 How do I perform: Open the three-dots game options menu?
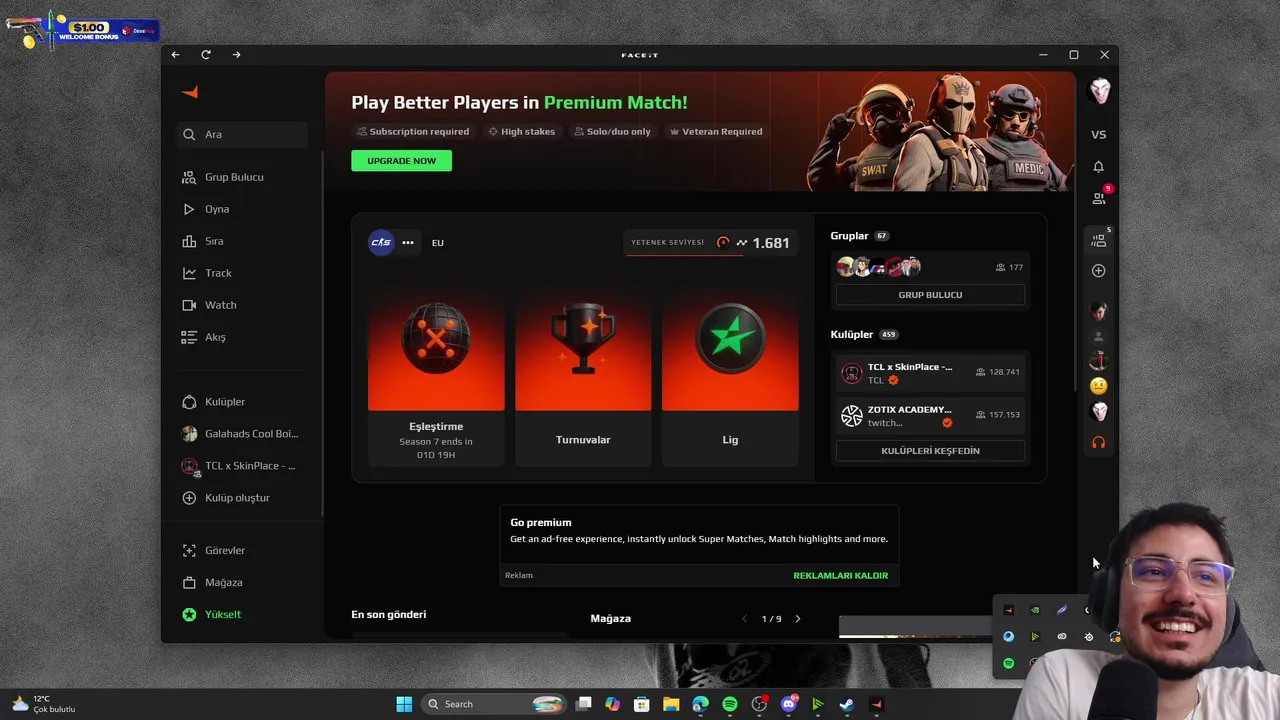pyautogui.click(x=408, y=242)
